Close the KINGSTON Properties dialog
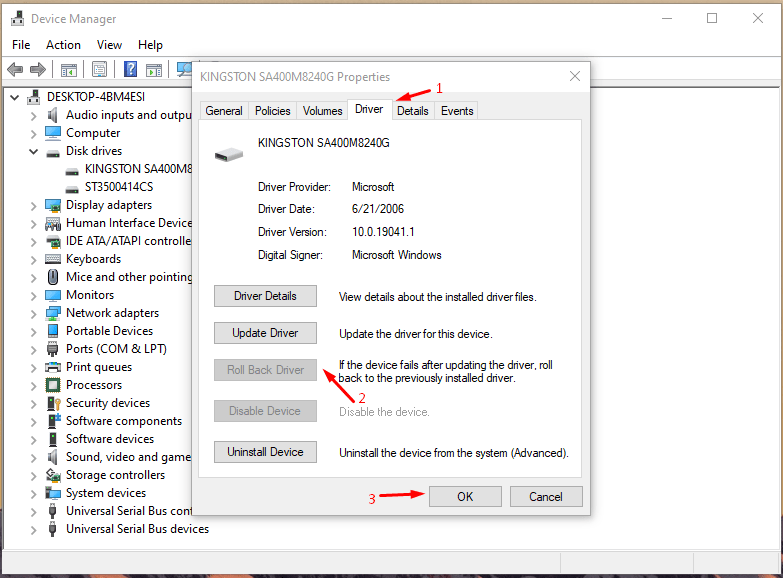 (x=575, y=76)
